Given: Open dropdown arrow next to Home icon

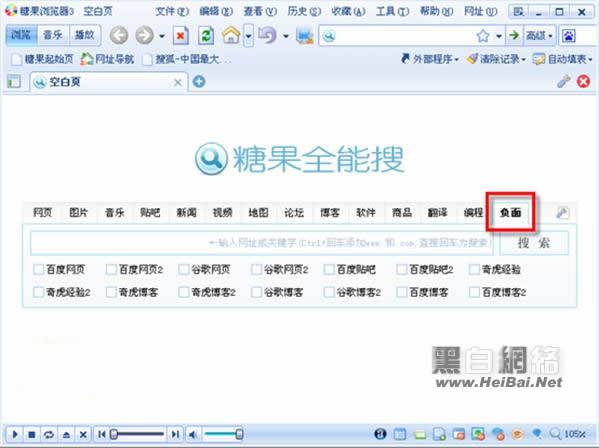Looking at the screenshot, I should [248, 36].
